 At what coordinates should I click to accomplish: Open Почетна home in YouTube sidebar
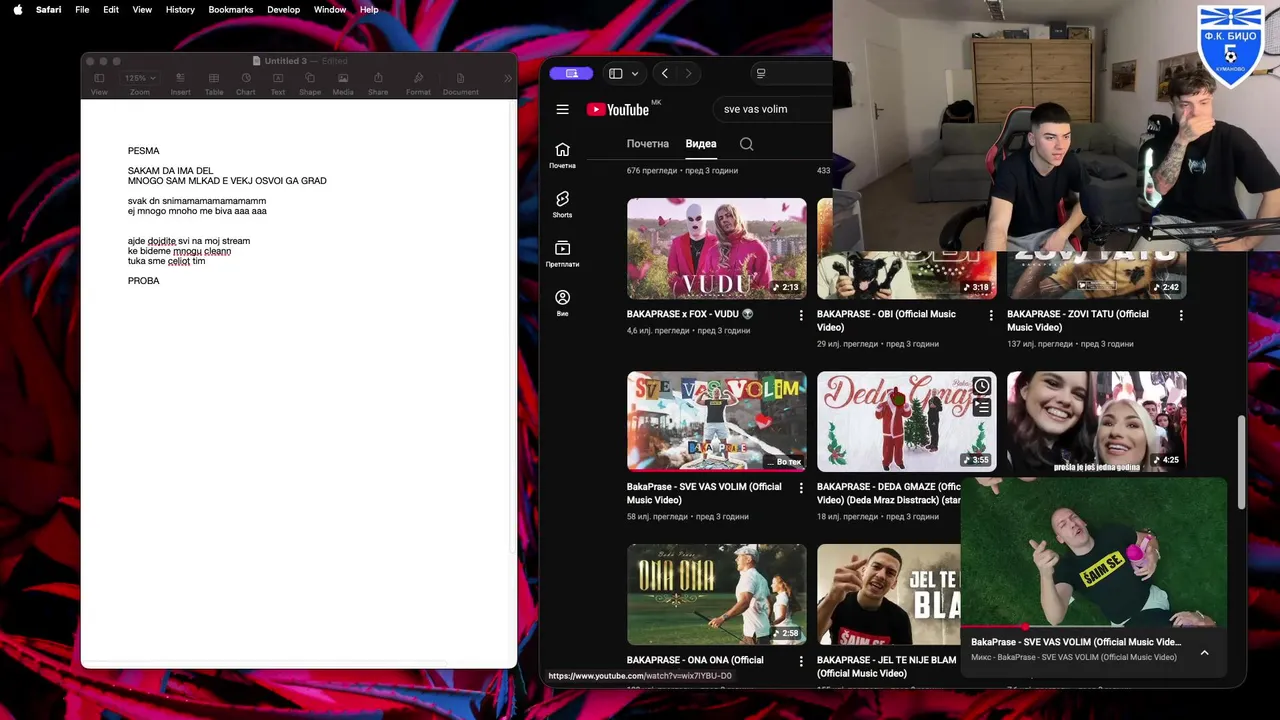click(x=563, y=154)
